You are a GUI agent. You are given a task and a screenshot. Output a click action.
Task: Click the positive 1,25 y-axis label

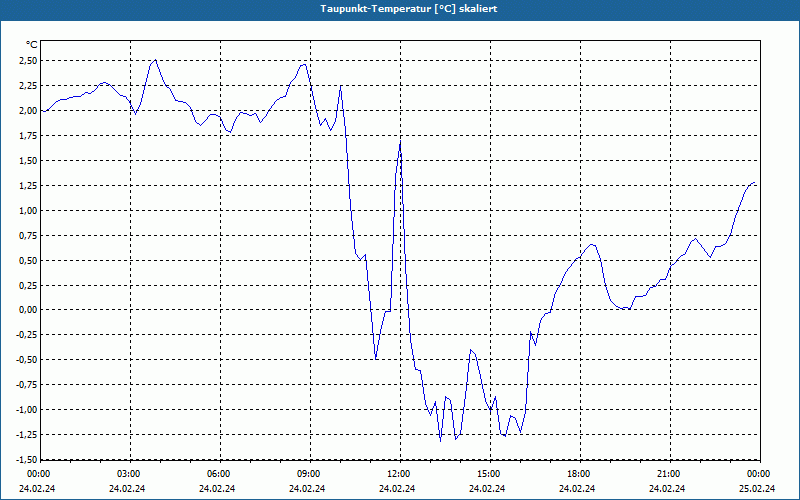(x=28, y=186)
